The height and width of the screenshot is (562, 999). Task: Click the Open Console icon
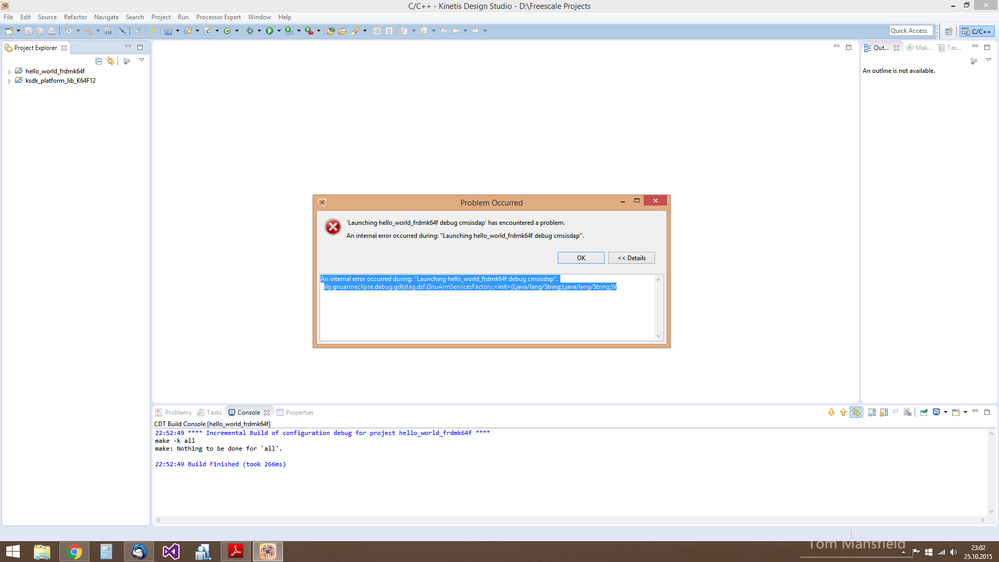click(x=956, y=412)
